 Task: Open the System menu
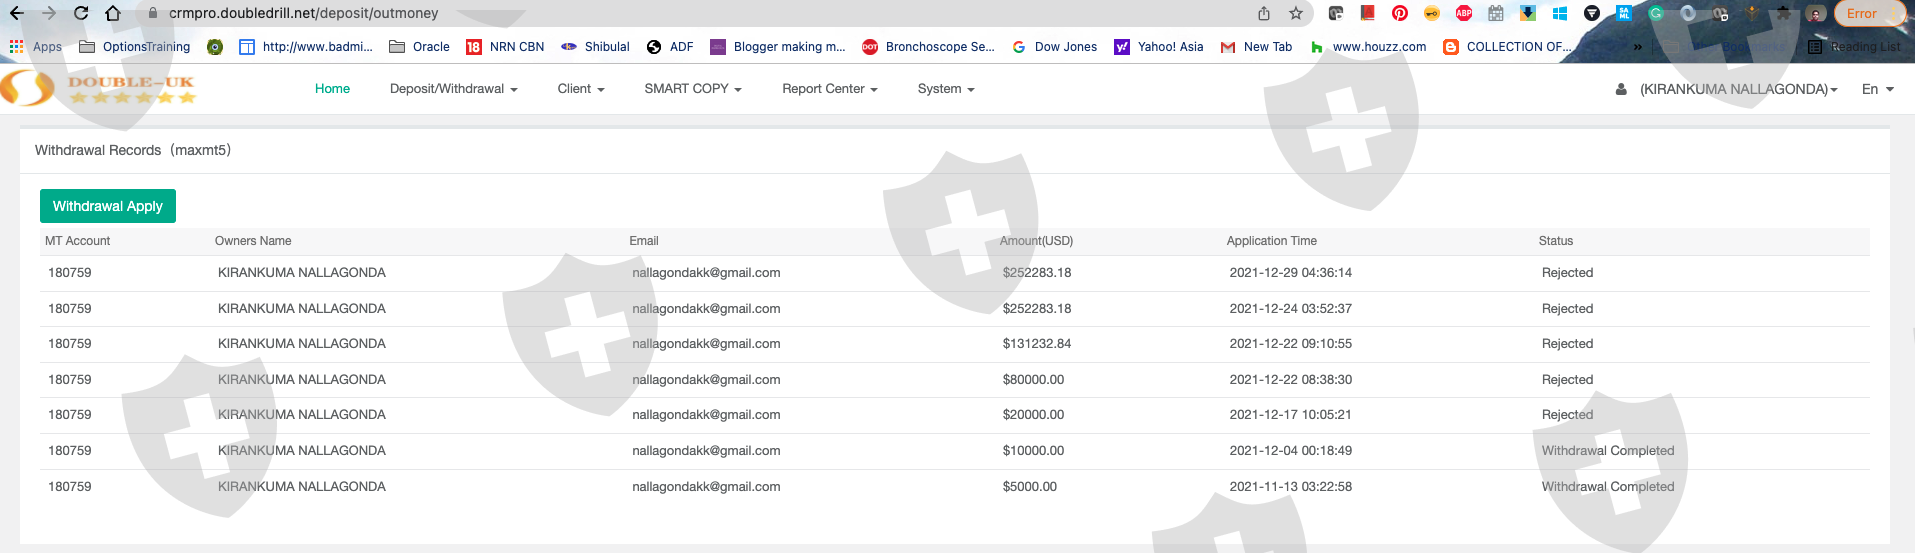[945, 89]
